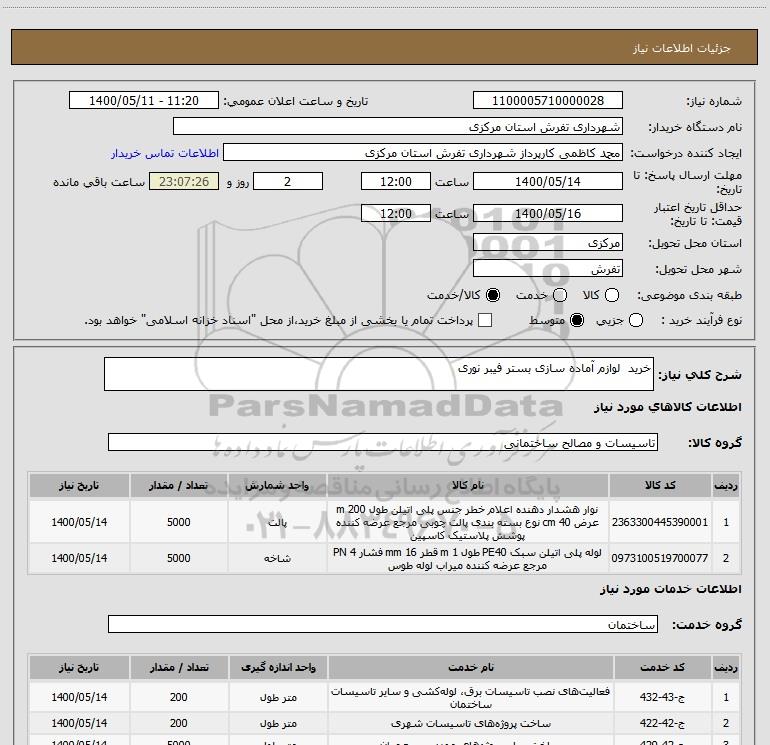The height and width of the screenshot is (745, 770).
Task: Click the public announcement date field
Action: (x=144, y=101)
